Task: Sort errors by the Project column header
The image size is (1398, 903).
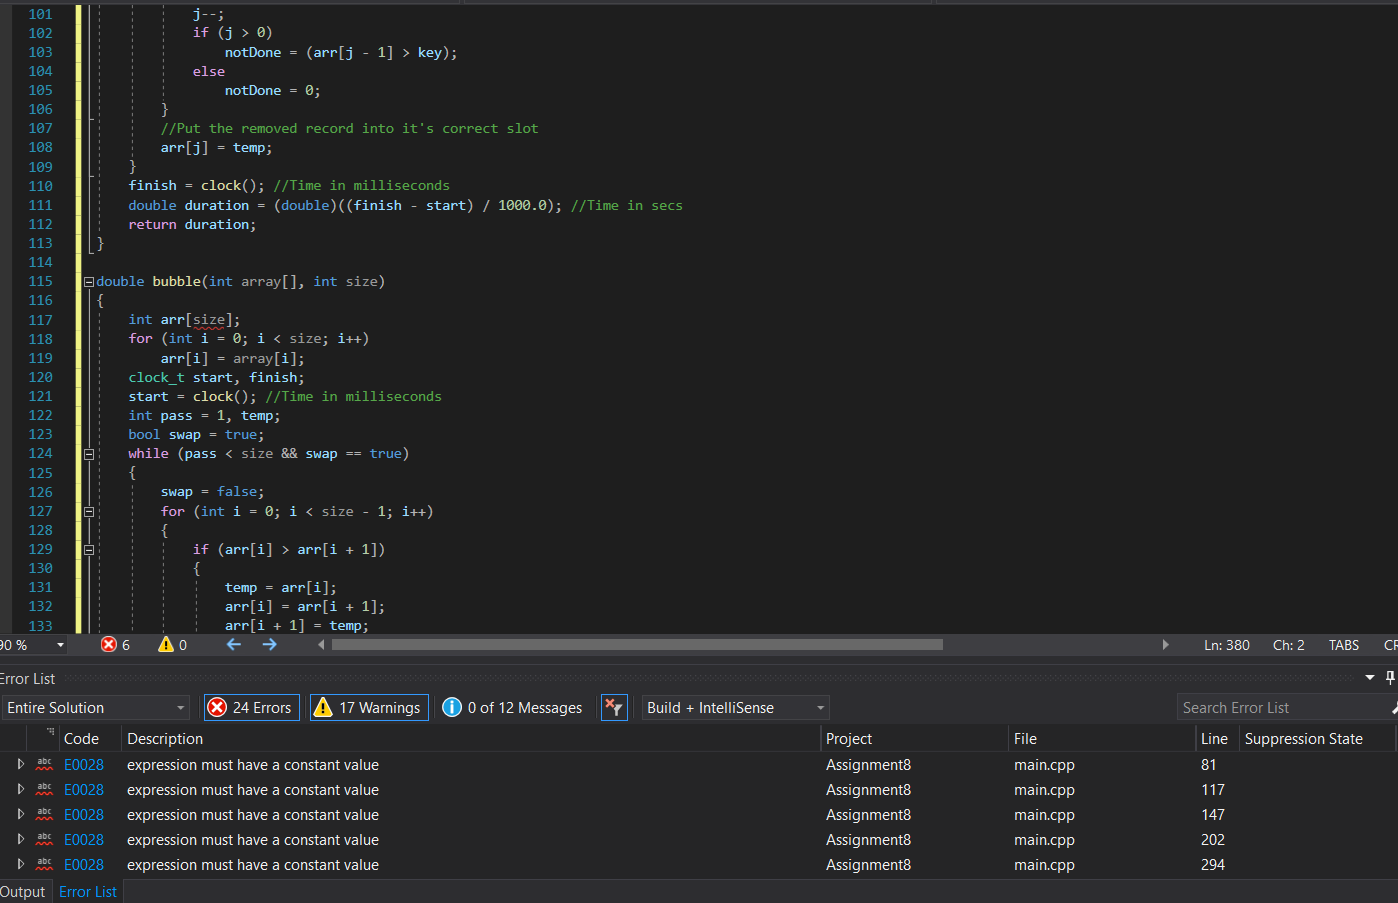Action: pos(914,739)
